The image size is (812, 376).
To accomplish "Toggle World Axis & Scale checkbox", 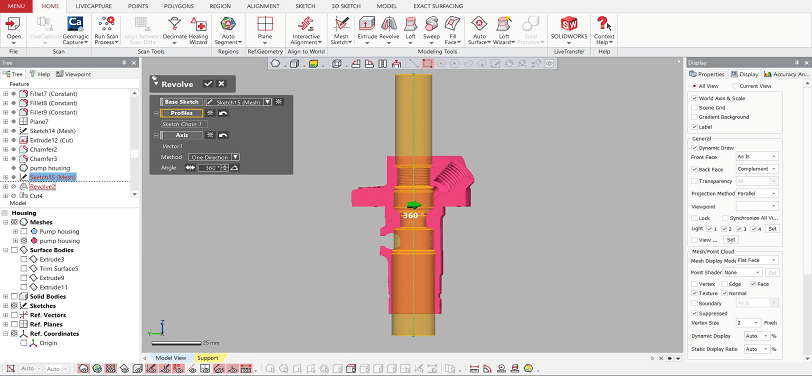I will 694,98.
